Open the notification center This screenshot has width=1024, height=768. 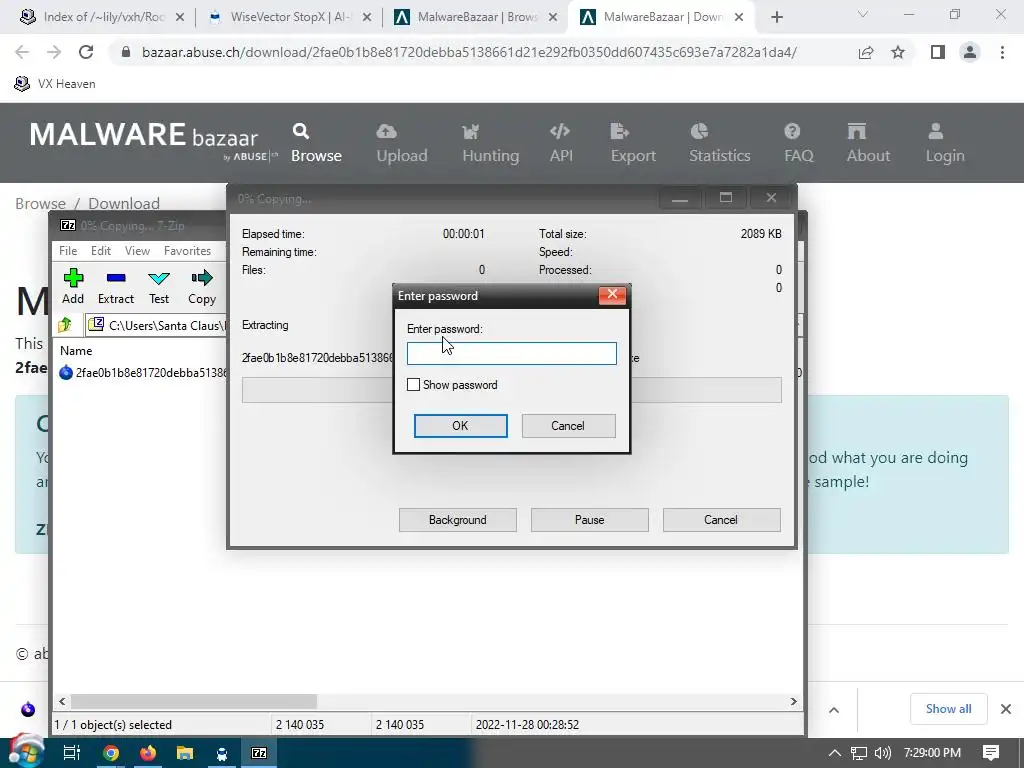pos(991,753)
